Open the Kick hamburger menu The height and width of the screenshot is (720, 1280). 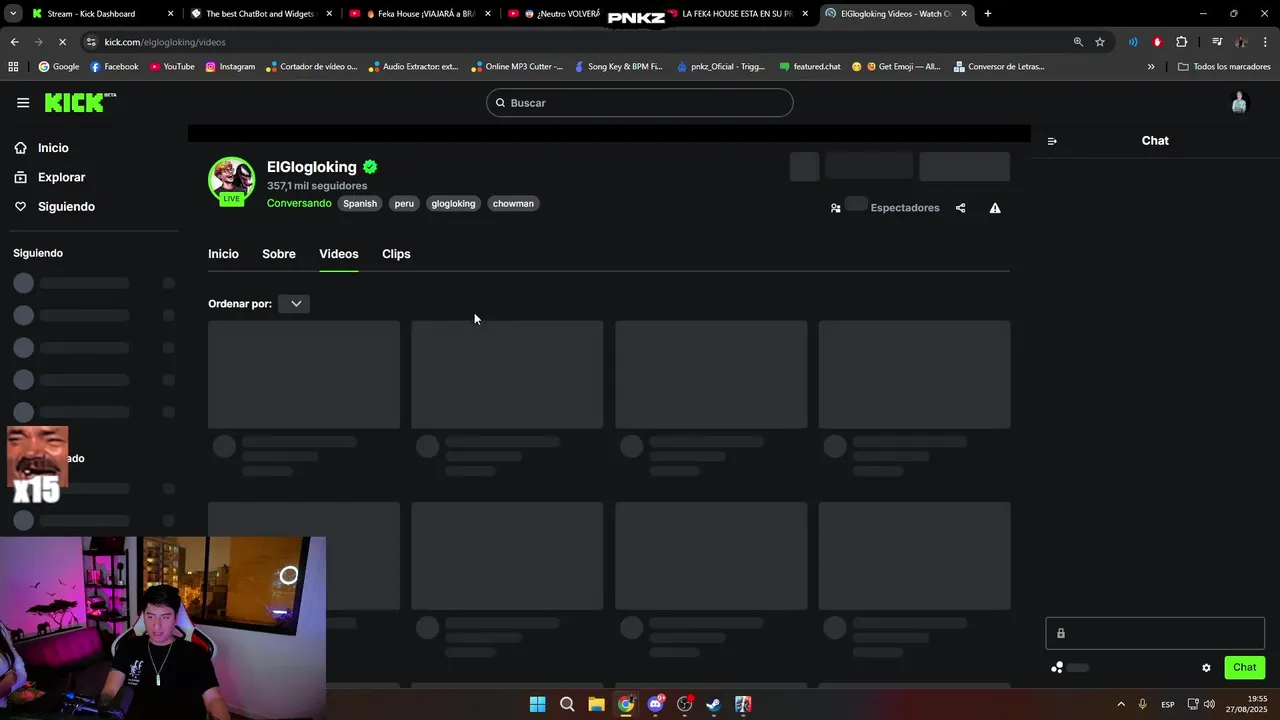(x=23, y=103)
